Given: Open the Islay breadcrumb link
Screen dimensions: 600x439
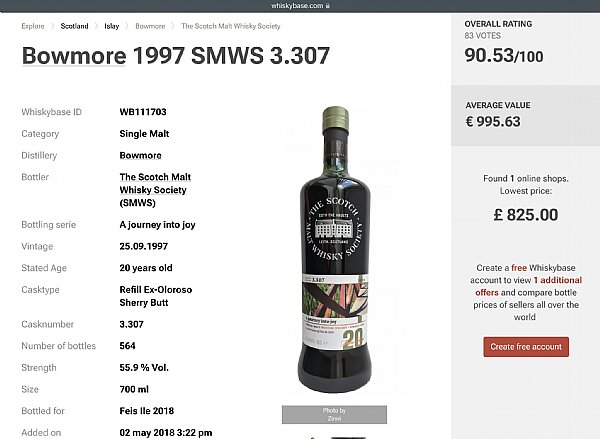Looking at the screenshot, I should click(x=111, y=26).
